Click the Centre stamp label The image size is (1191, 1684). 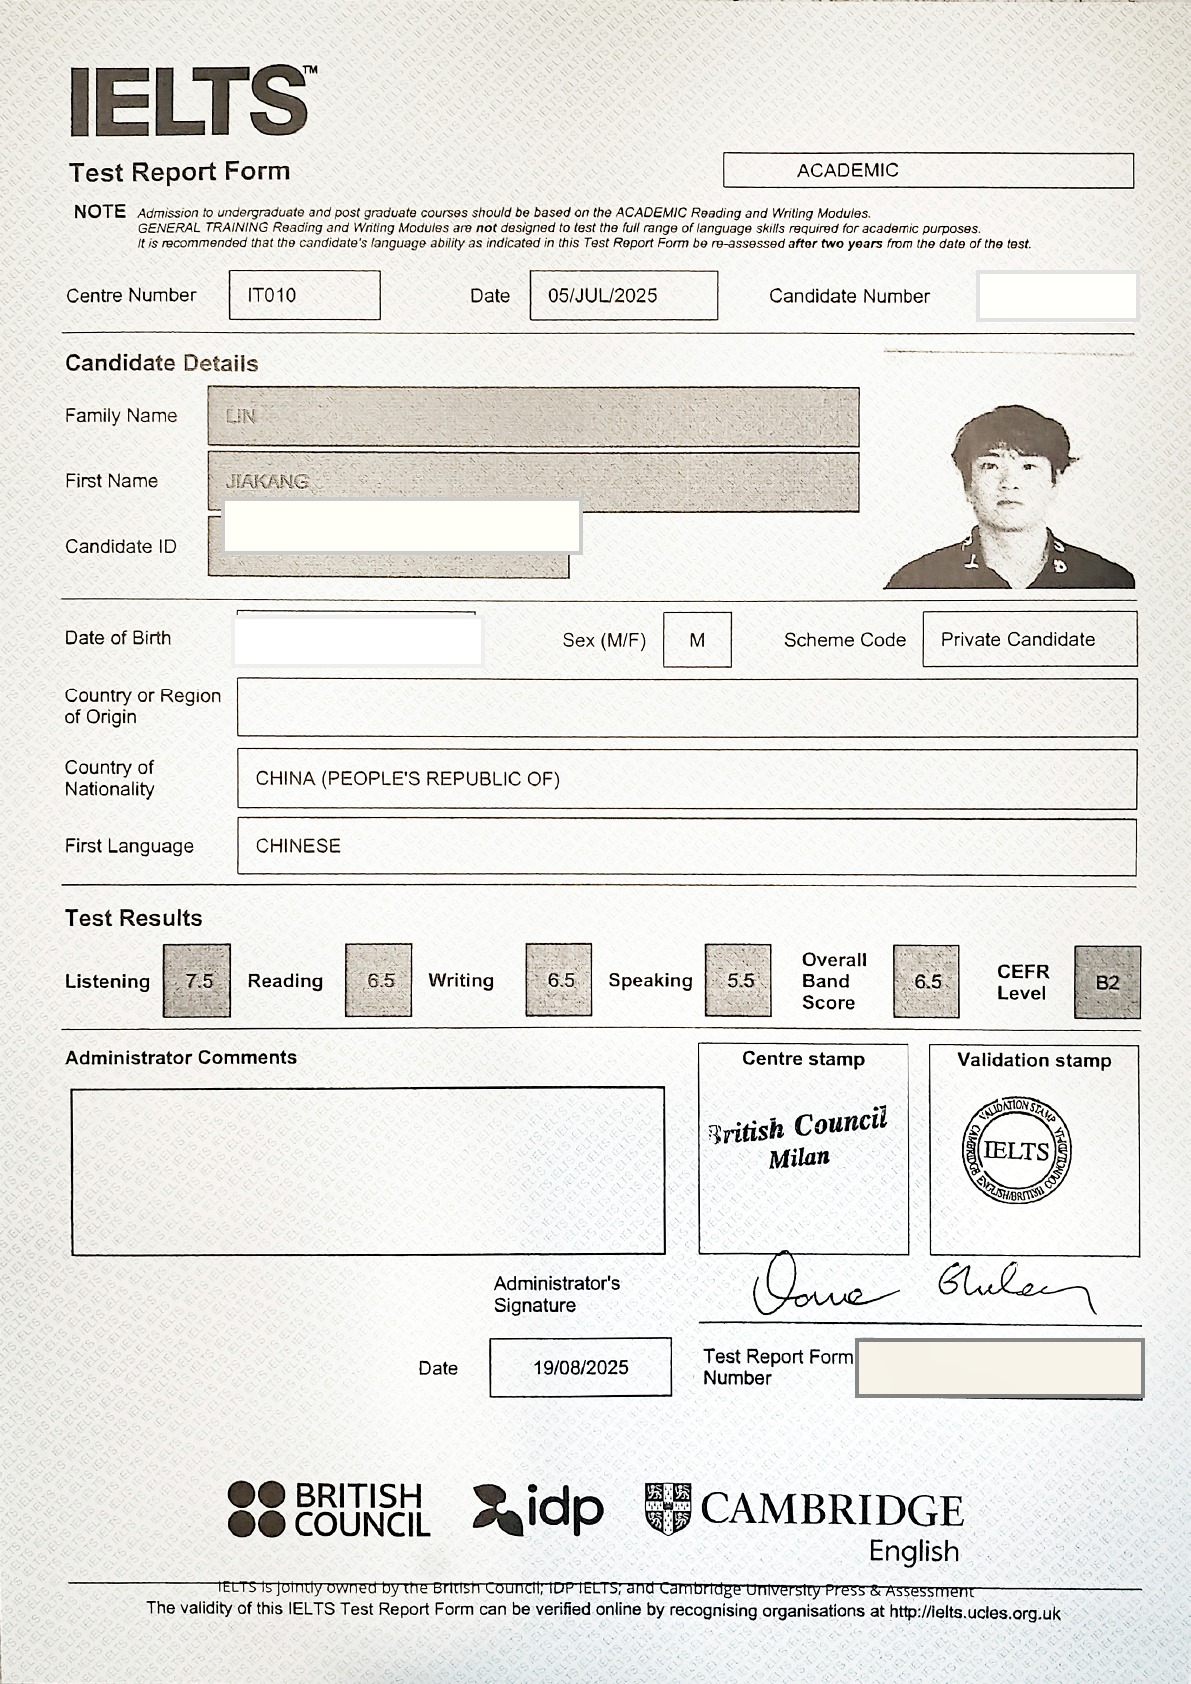(803, 1059)
